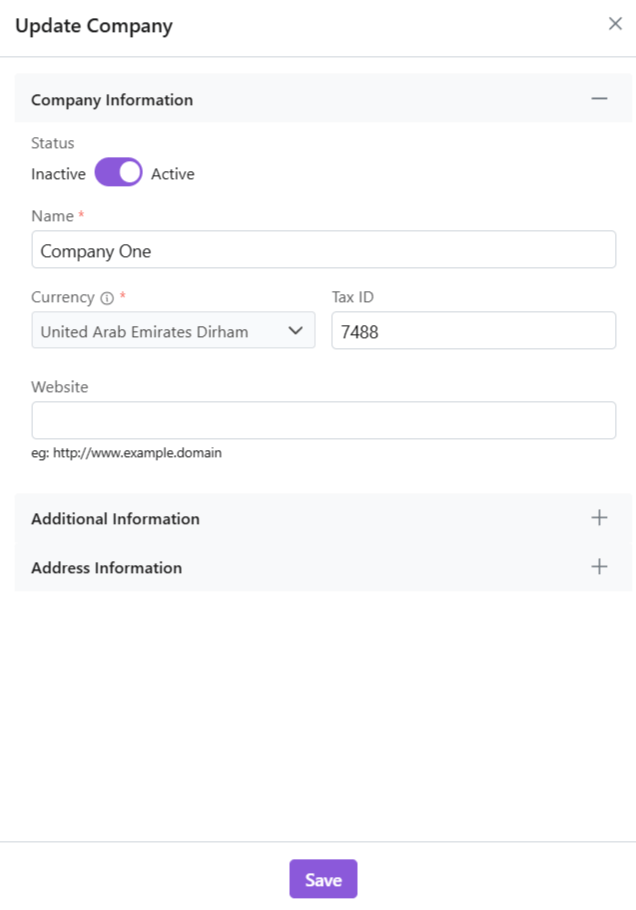Click the Tax ID field showing 7488

[473, 331]
